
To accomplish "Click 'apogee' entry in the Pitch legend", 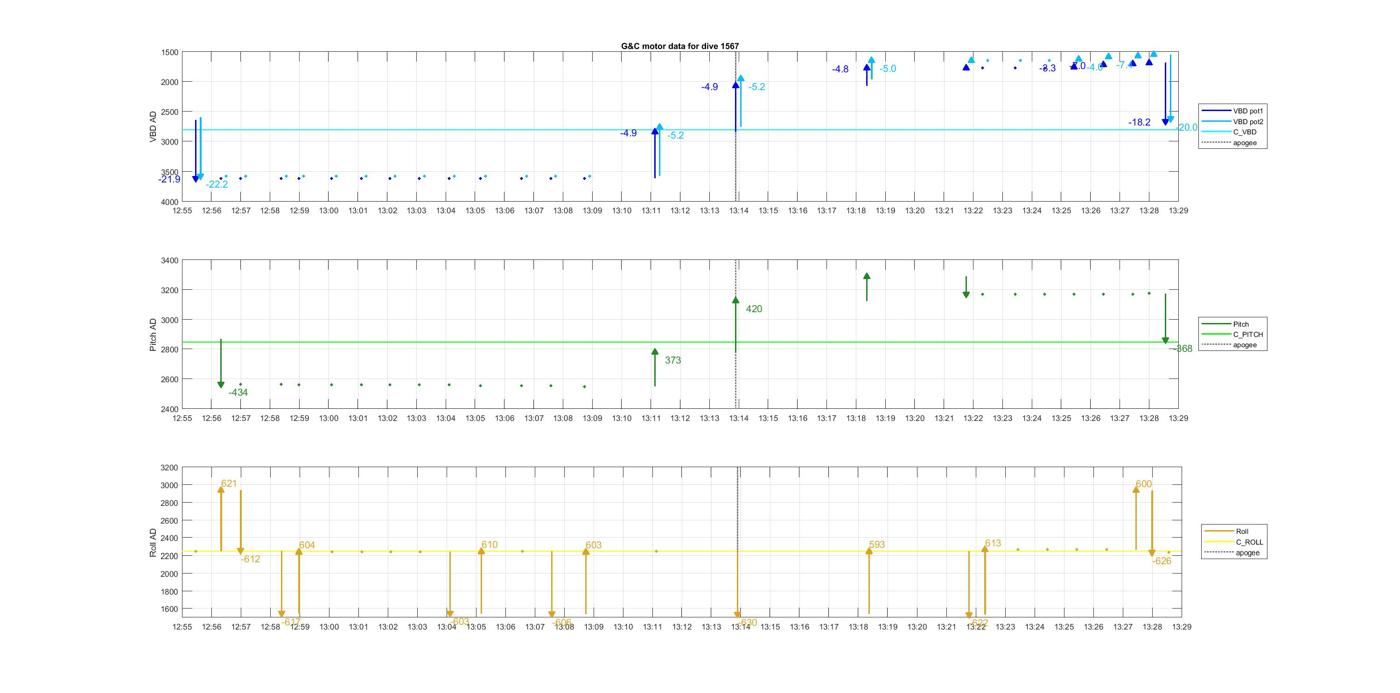I will point(1229,345).
